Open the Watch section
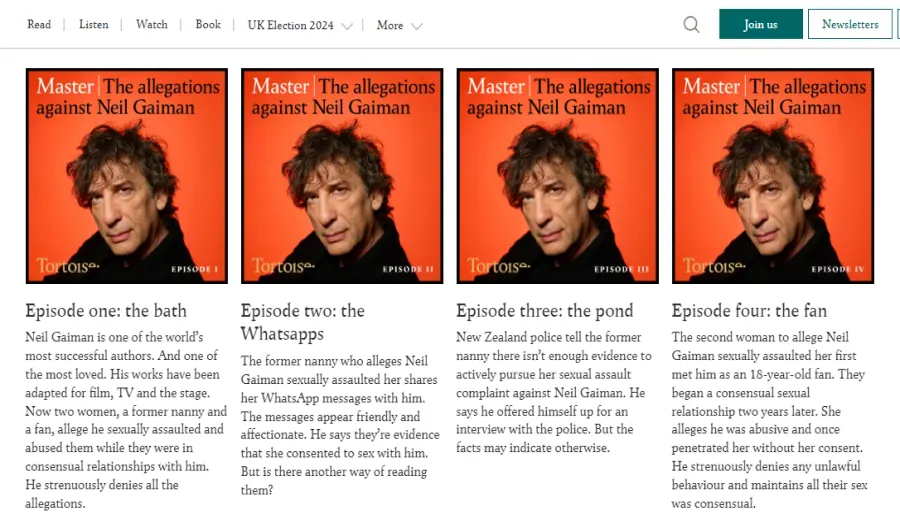Image resolution: width=900 pixels, height=527 pixels. 152,25
